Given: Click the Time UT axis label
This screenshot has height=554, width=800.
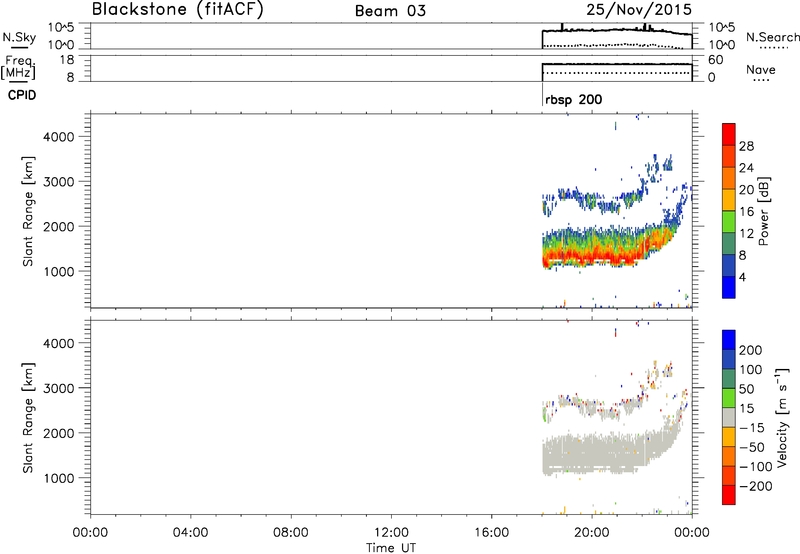Looking at the screenshot, I should pos(391,548).
